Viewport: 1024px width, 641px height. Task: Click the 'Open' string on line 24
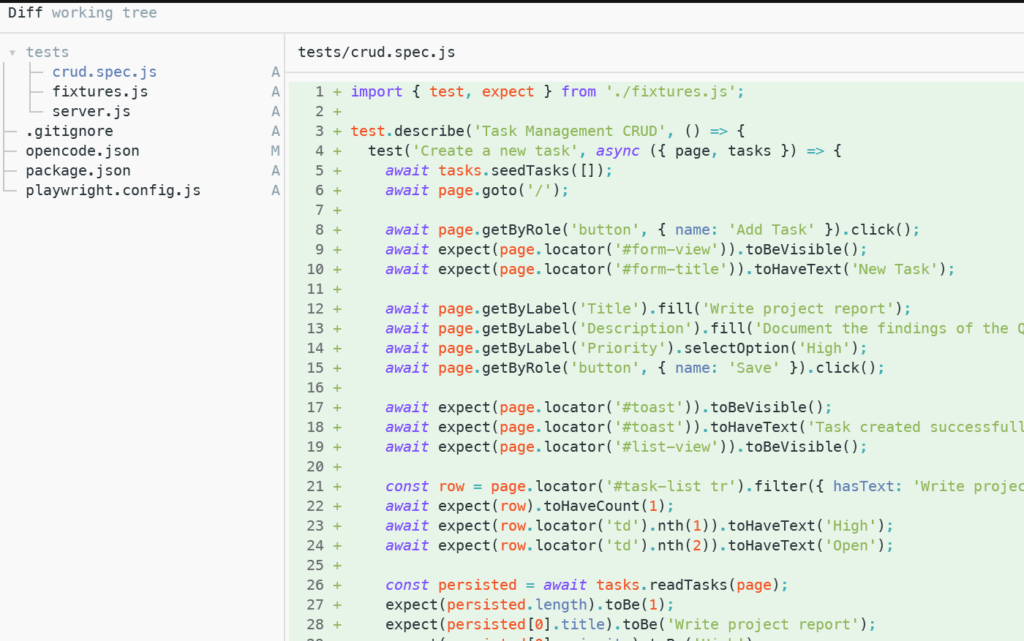(850, 546)
